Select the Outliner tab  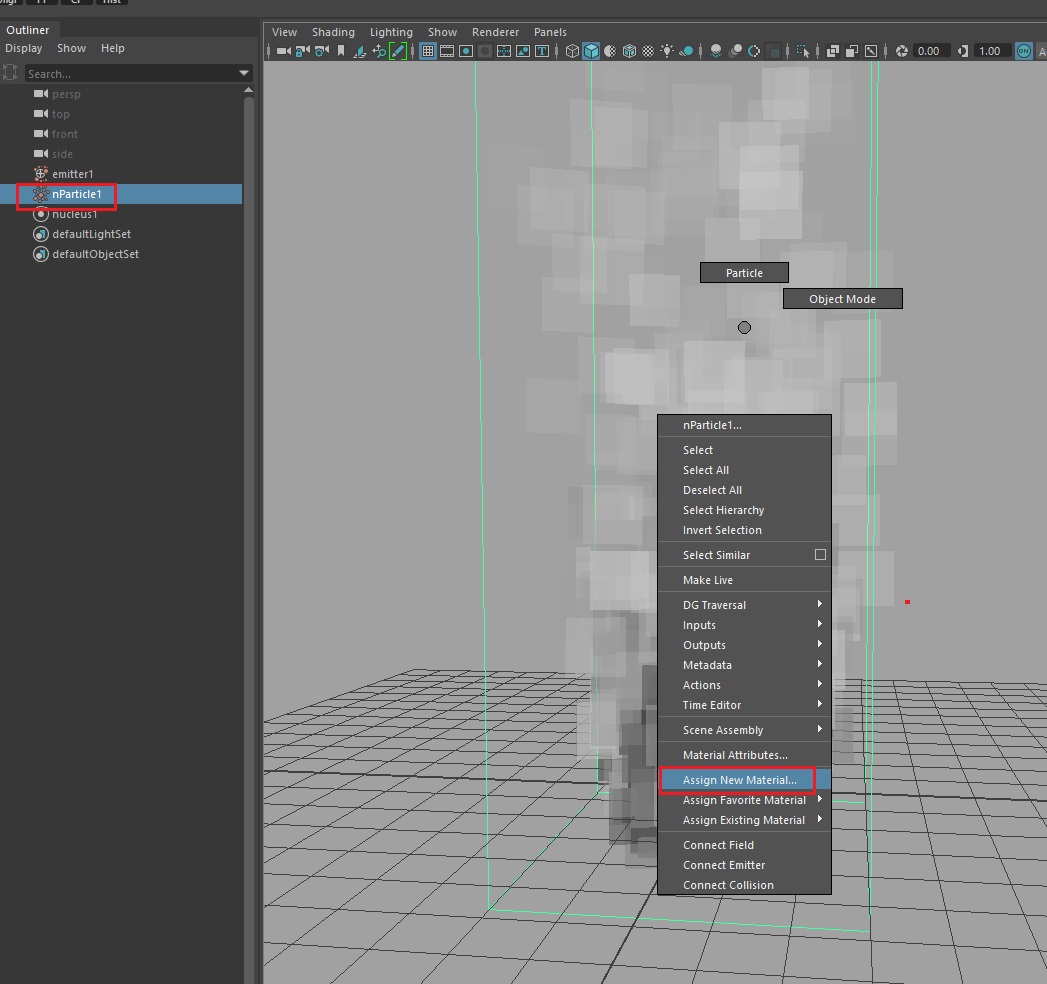point(28,30)
